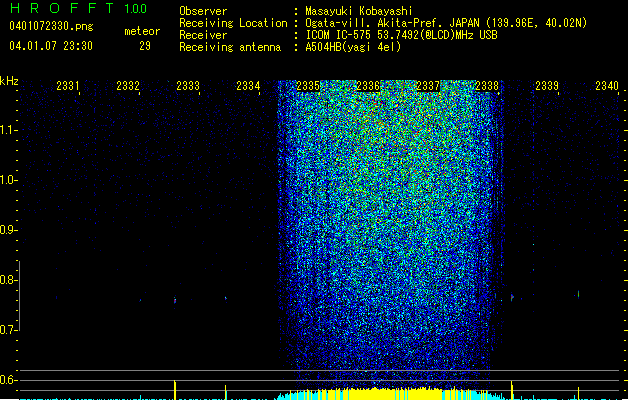Select the HROFFT 1.0.0 title text
629x400 pixels.
point(79,8)
